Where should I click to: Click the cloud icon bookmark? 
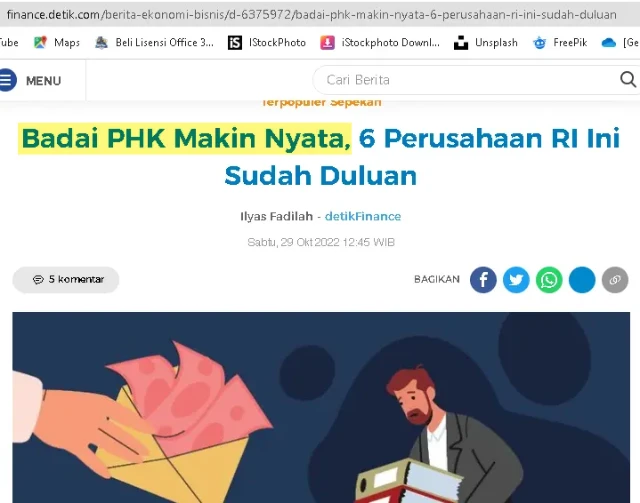click(x=609, y=42)
